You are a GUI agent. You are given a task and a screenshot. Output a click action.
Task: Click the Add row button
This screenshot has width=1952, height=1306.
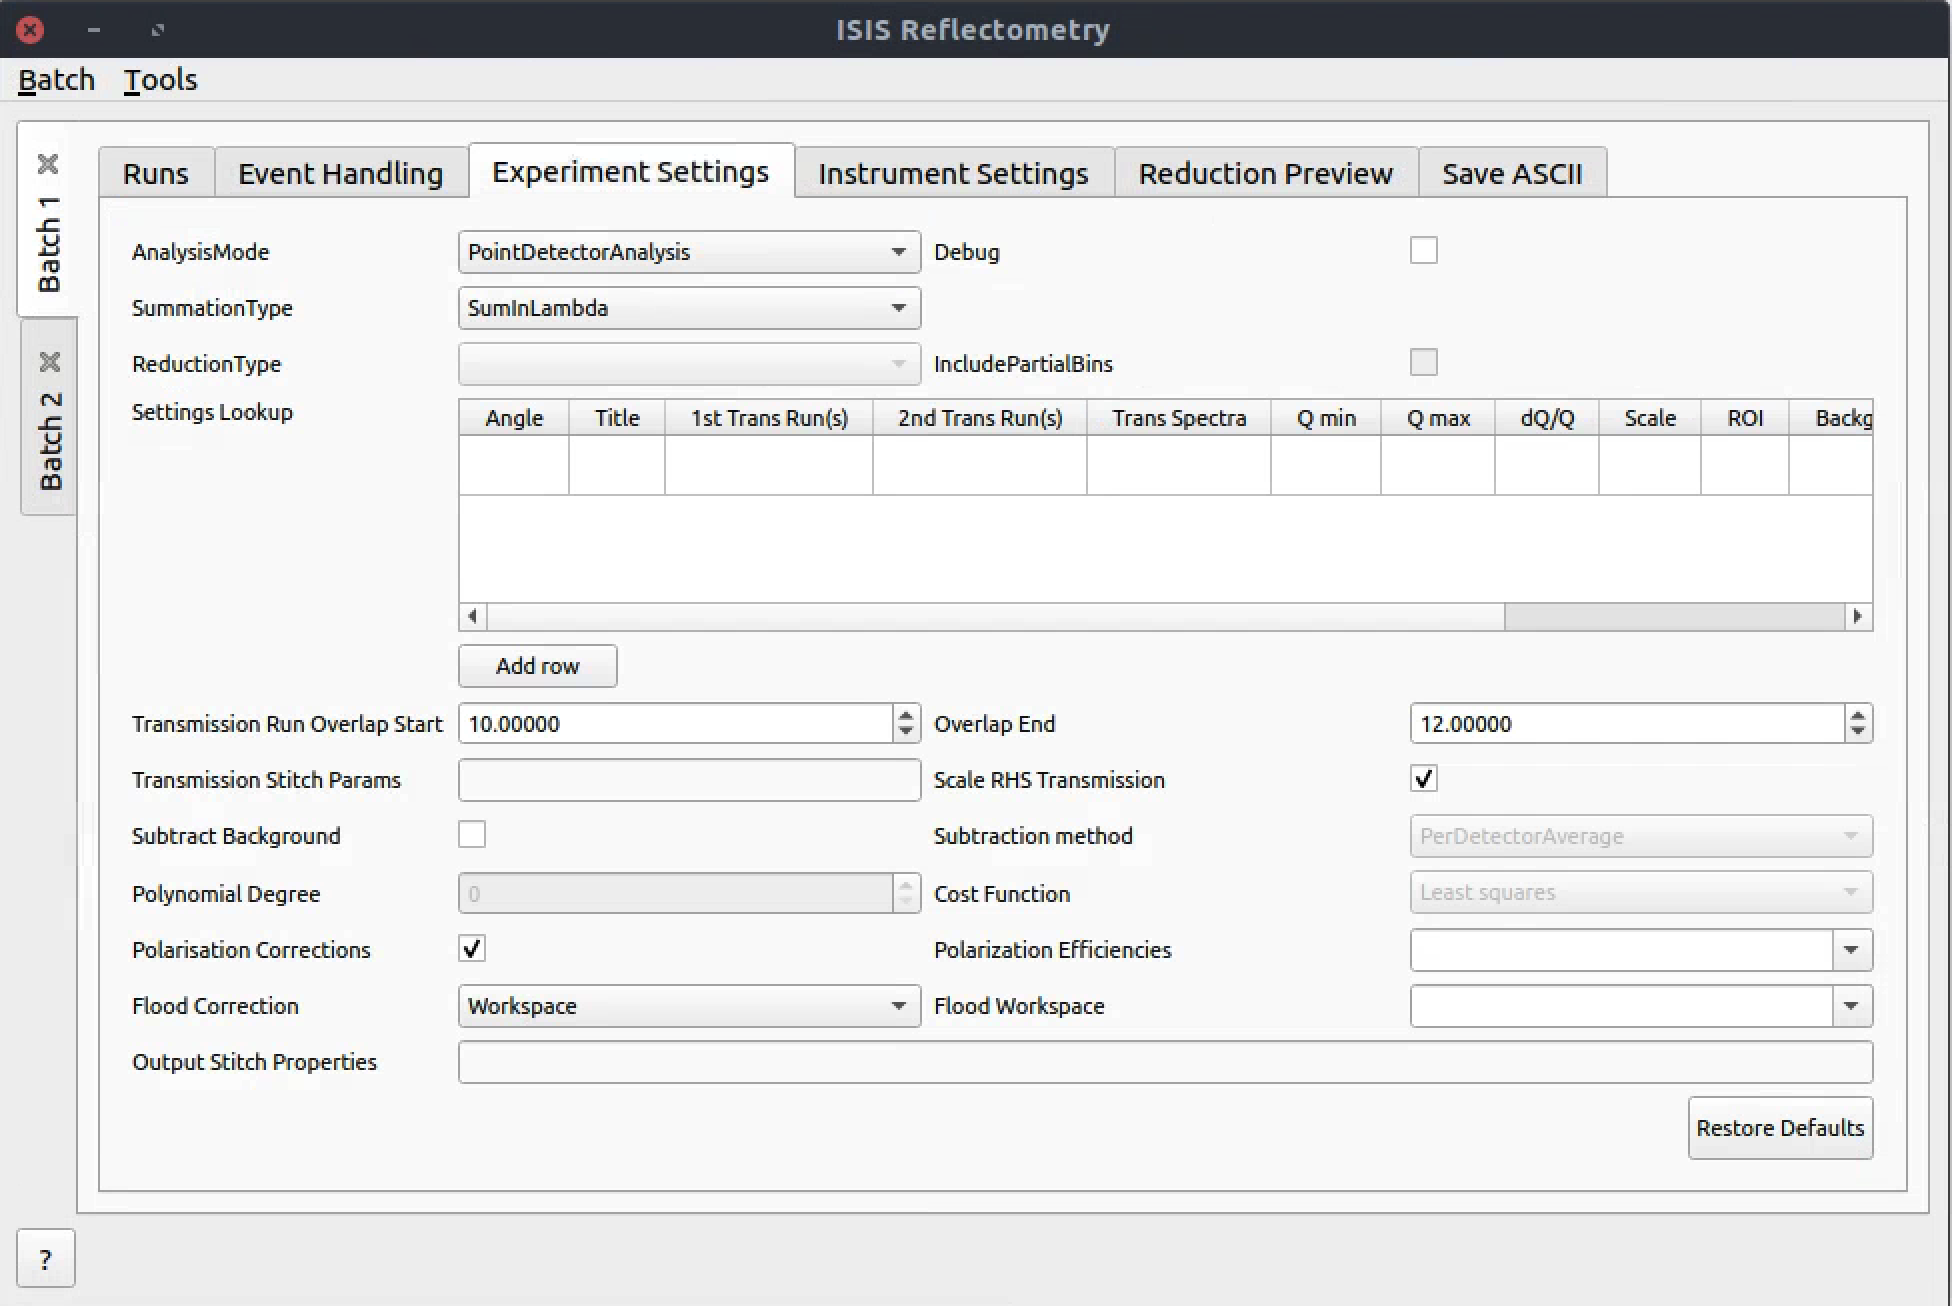click(x=537, y=666)
